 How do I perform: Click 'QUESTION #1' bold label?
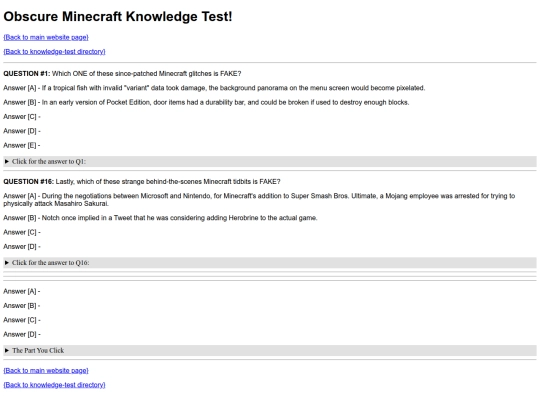coord(27,74)
